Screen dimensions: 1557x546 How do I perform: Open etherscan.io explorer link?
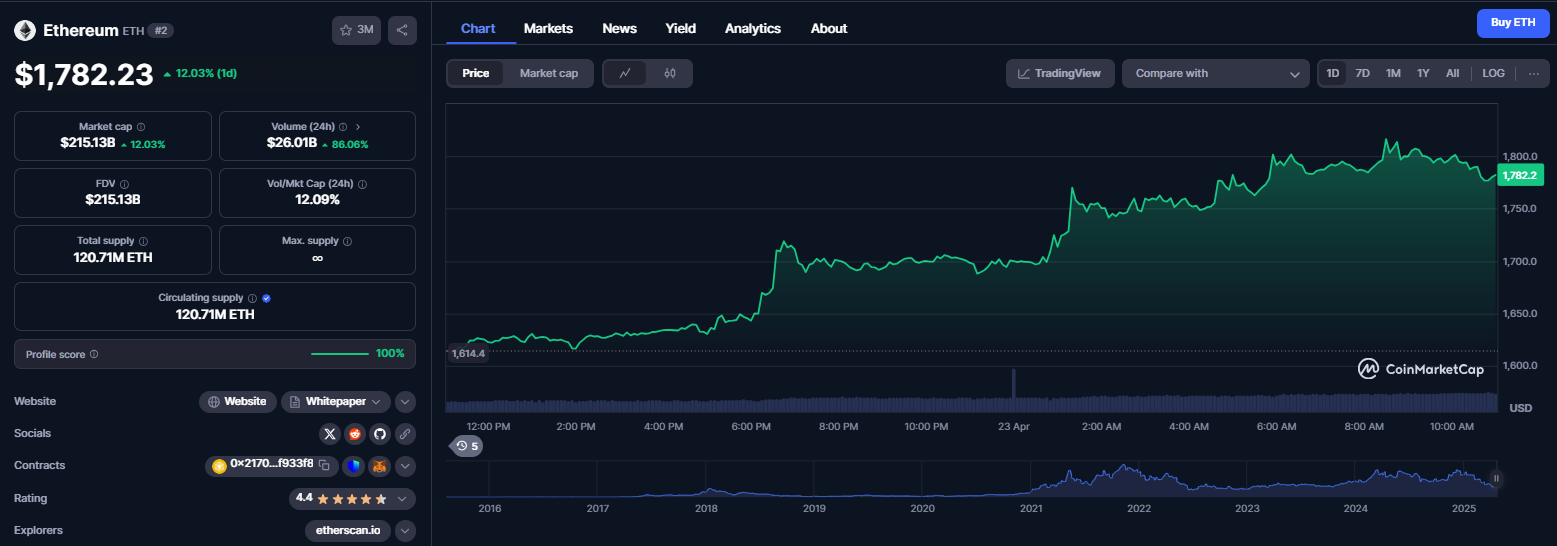[x=348, y=530]
